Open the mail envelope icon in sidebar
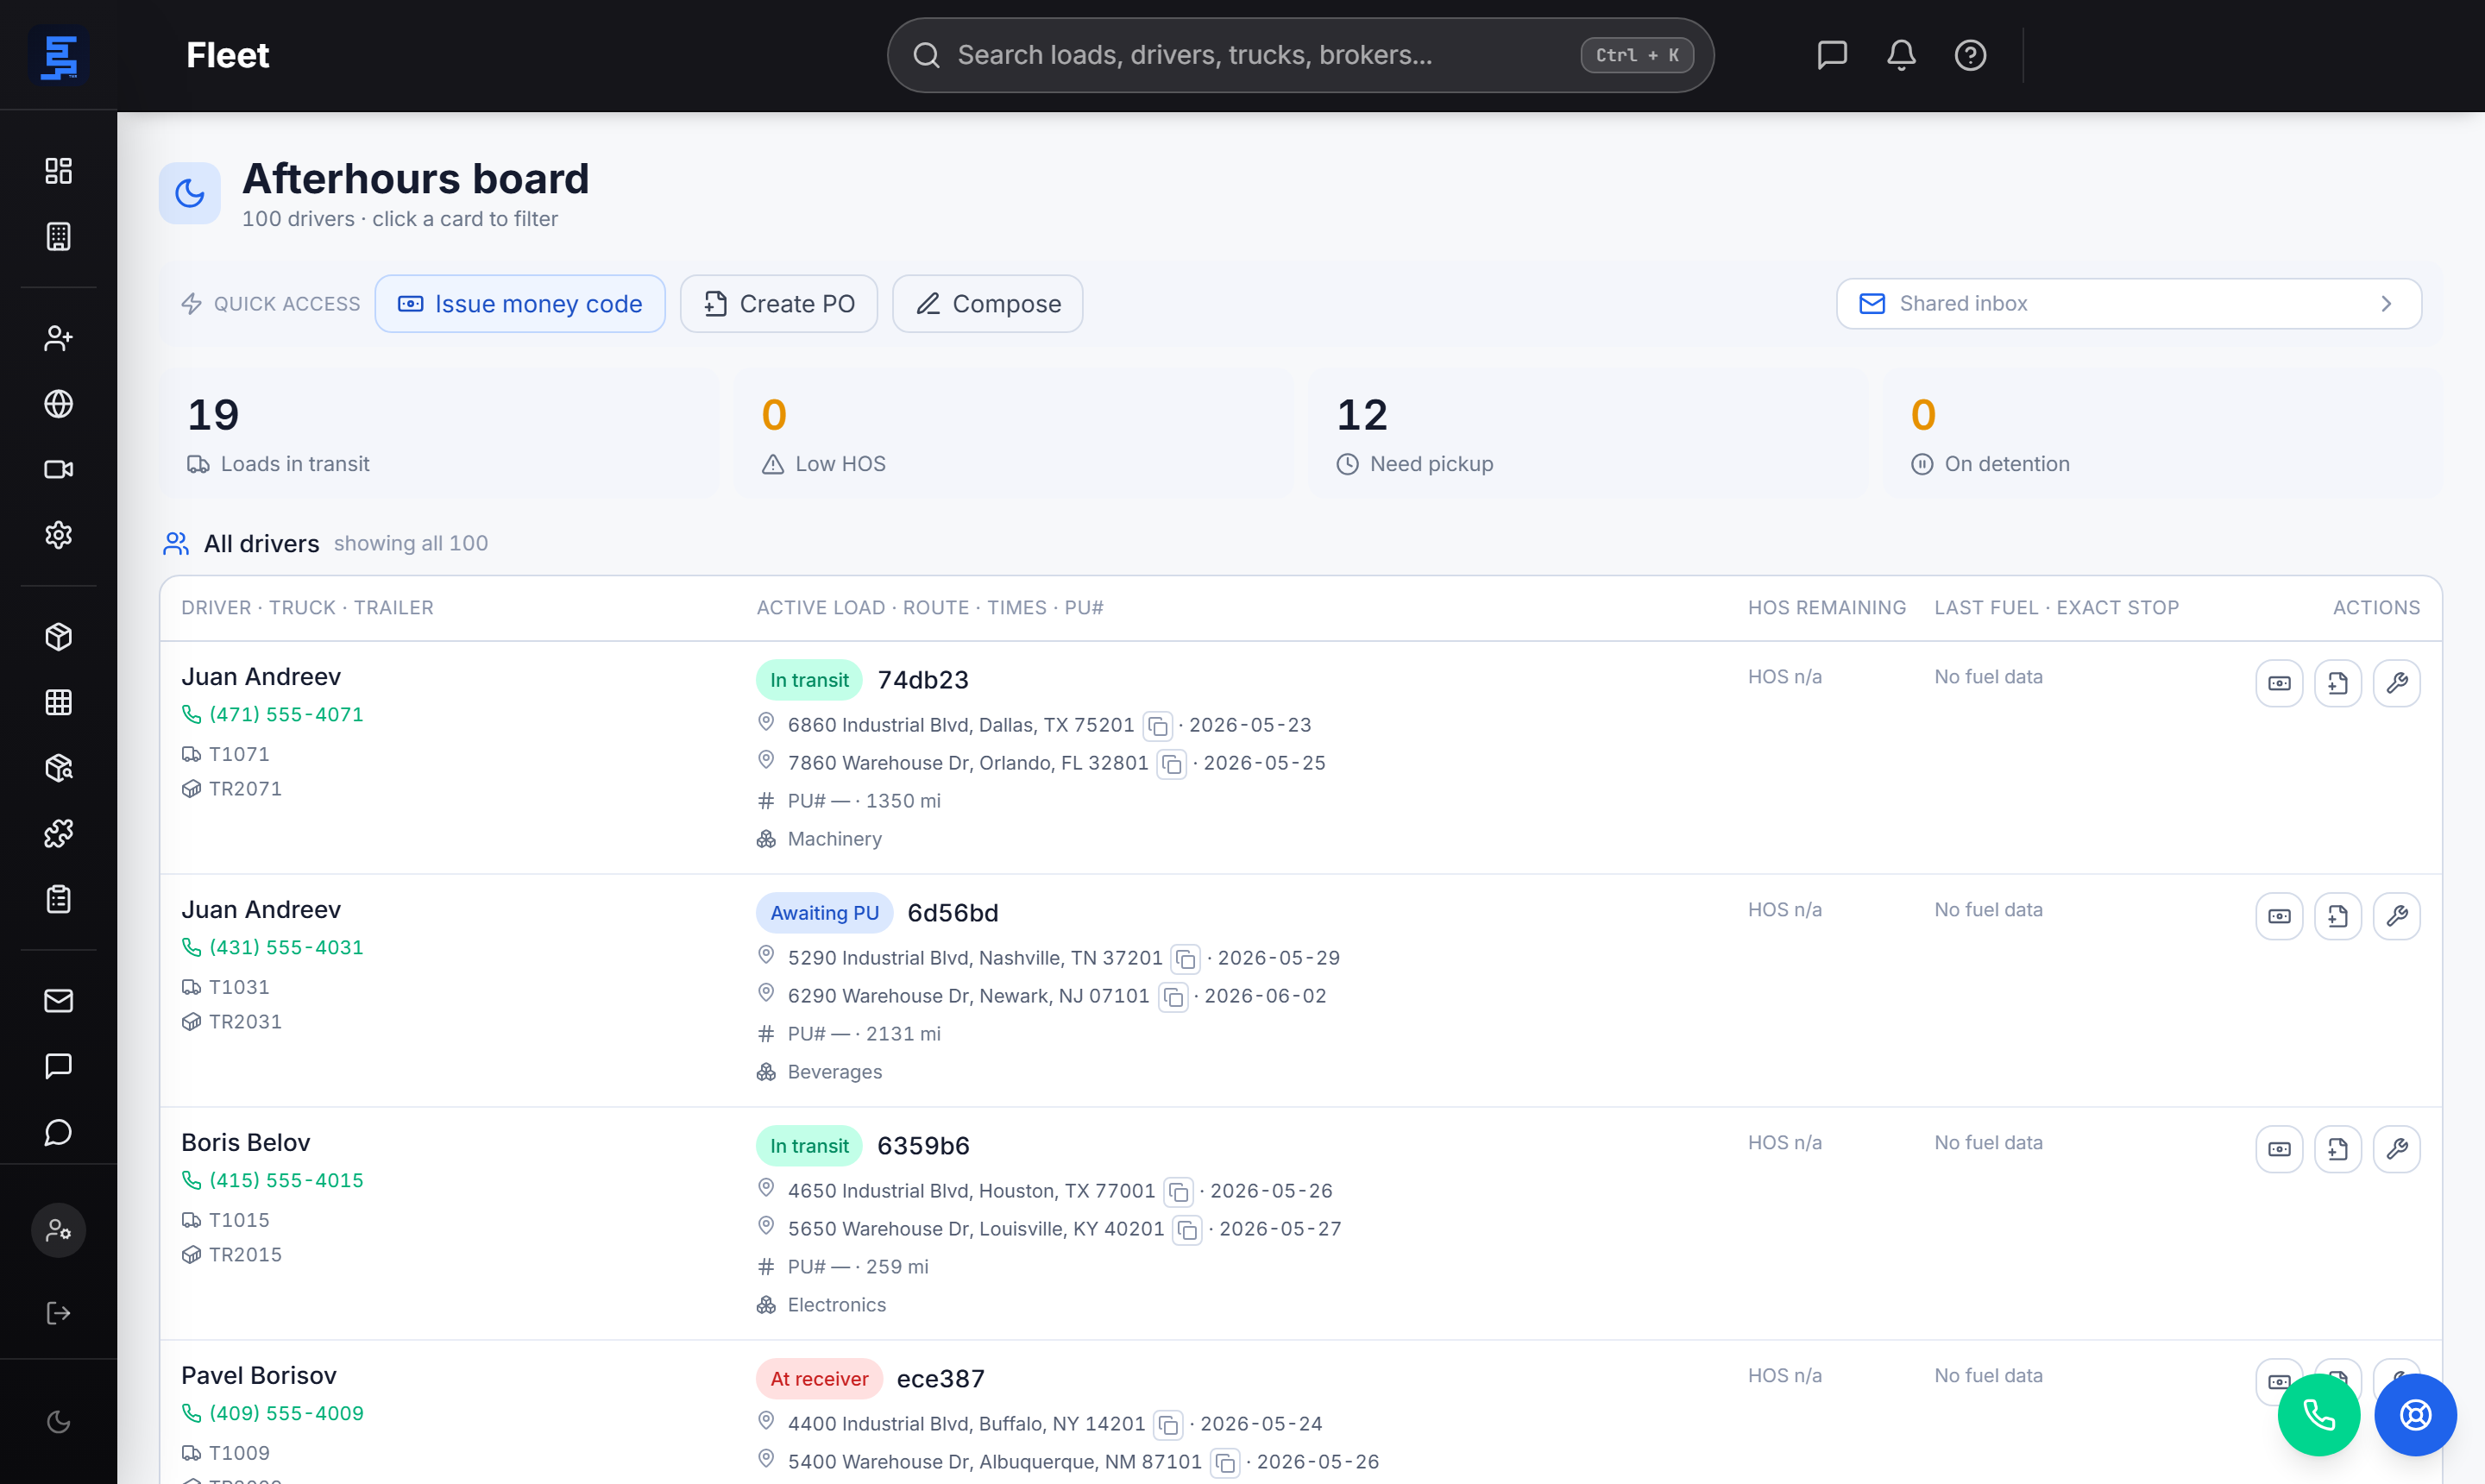 (58, 1001)
